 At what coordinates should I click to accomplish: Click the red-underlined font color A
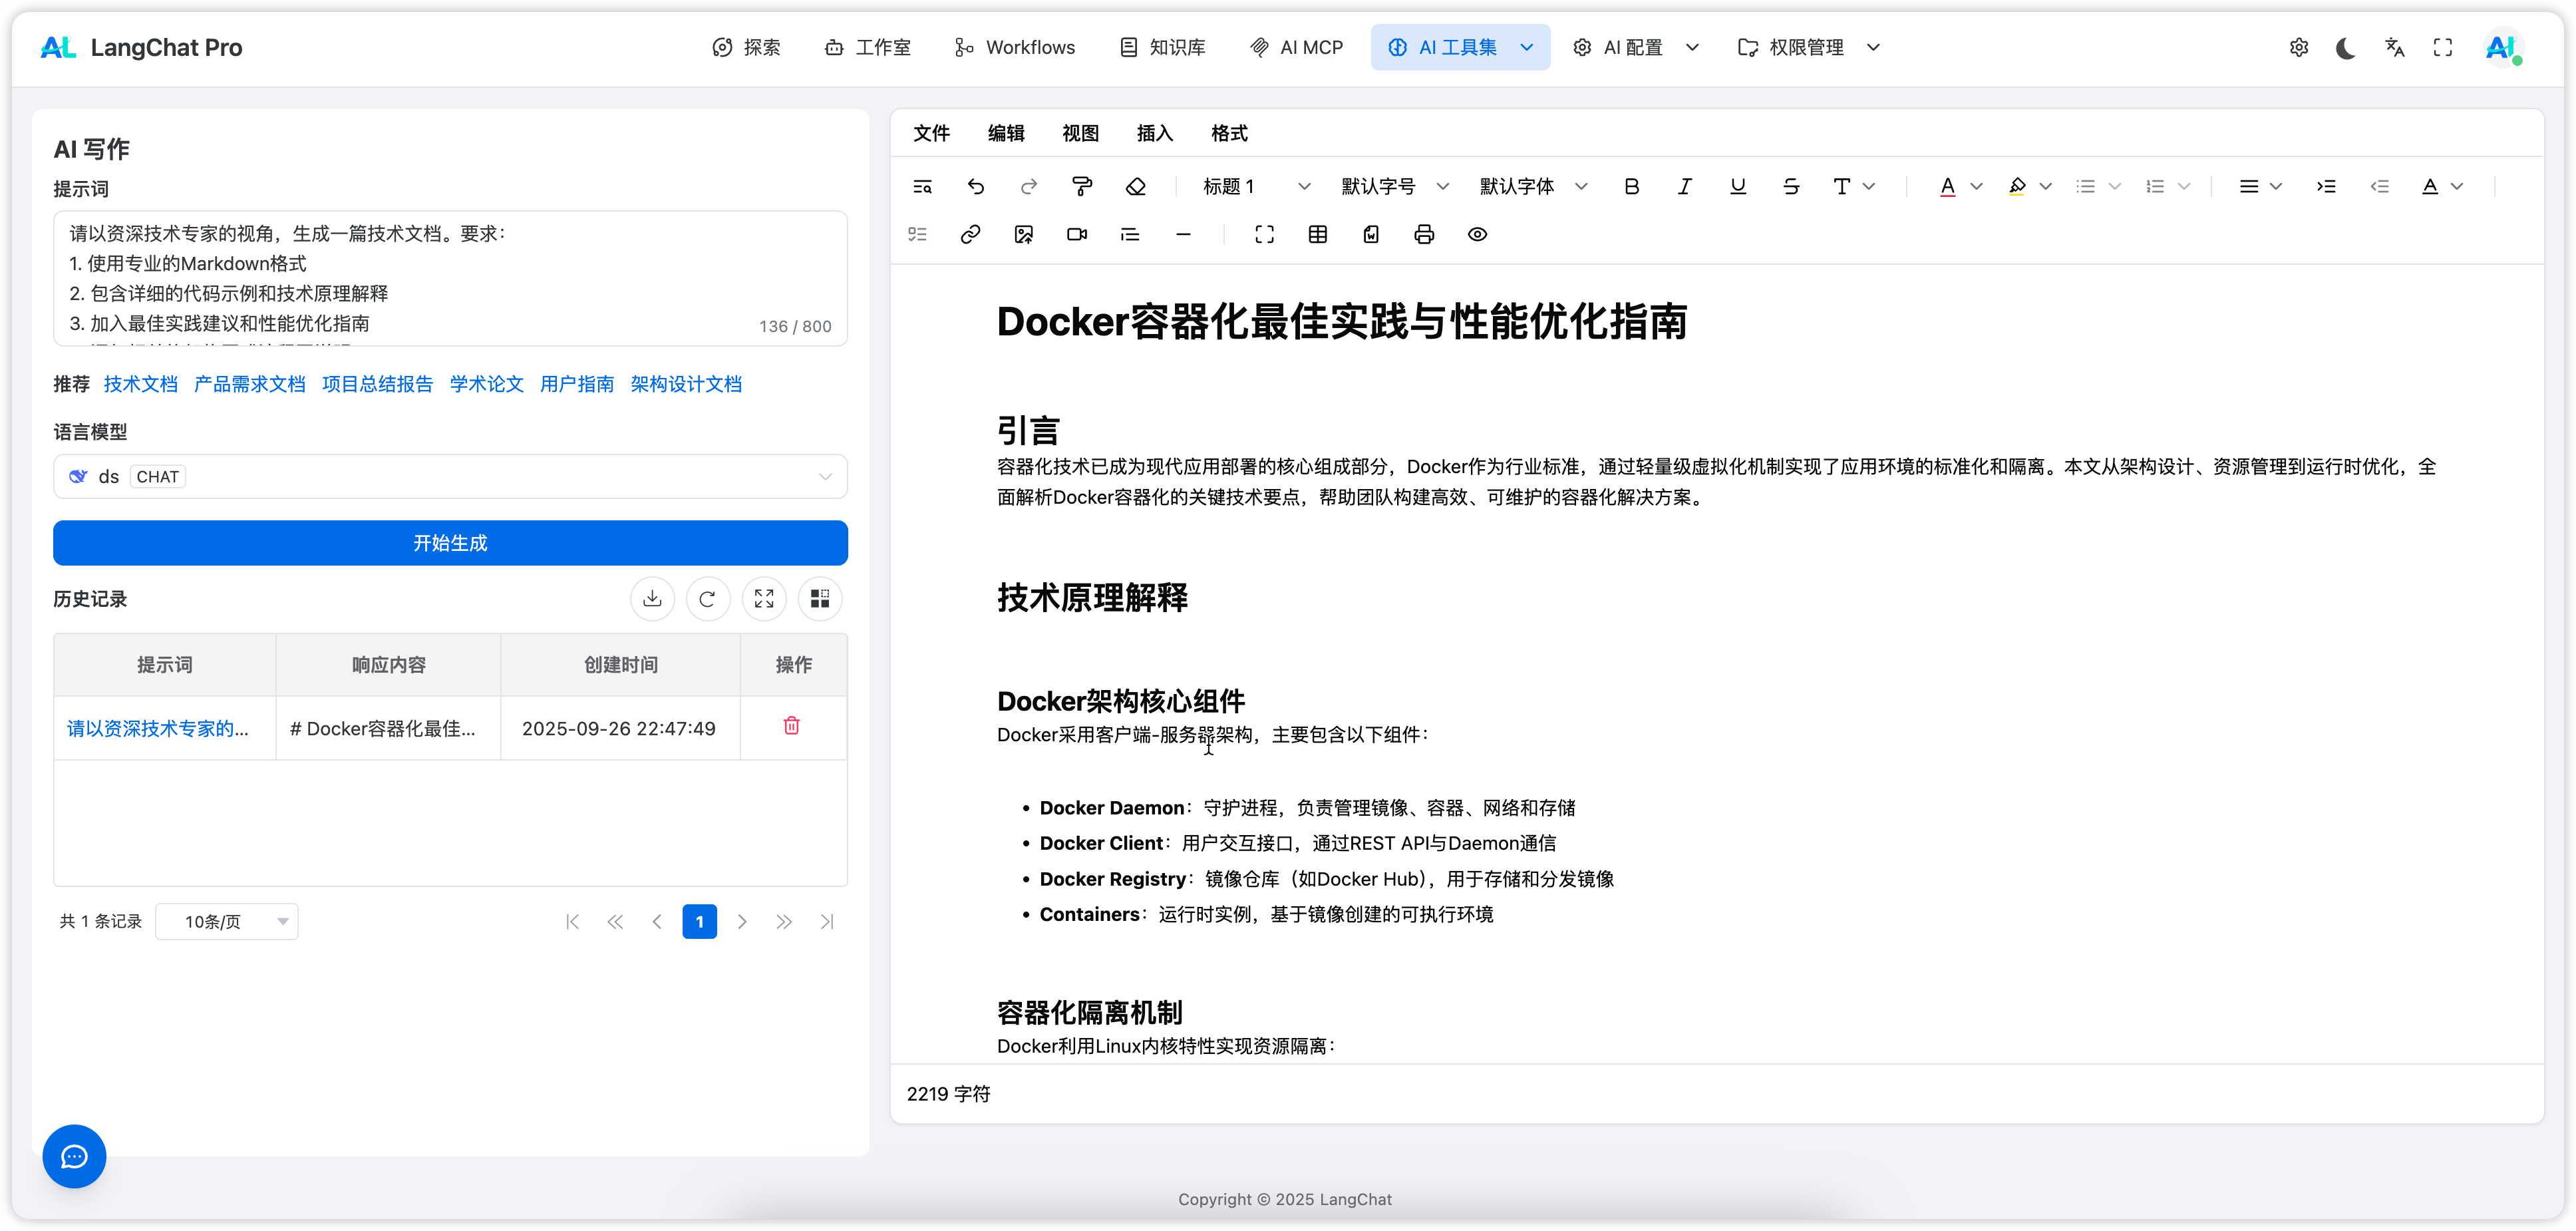pos(1947,186)
